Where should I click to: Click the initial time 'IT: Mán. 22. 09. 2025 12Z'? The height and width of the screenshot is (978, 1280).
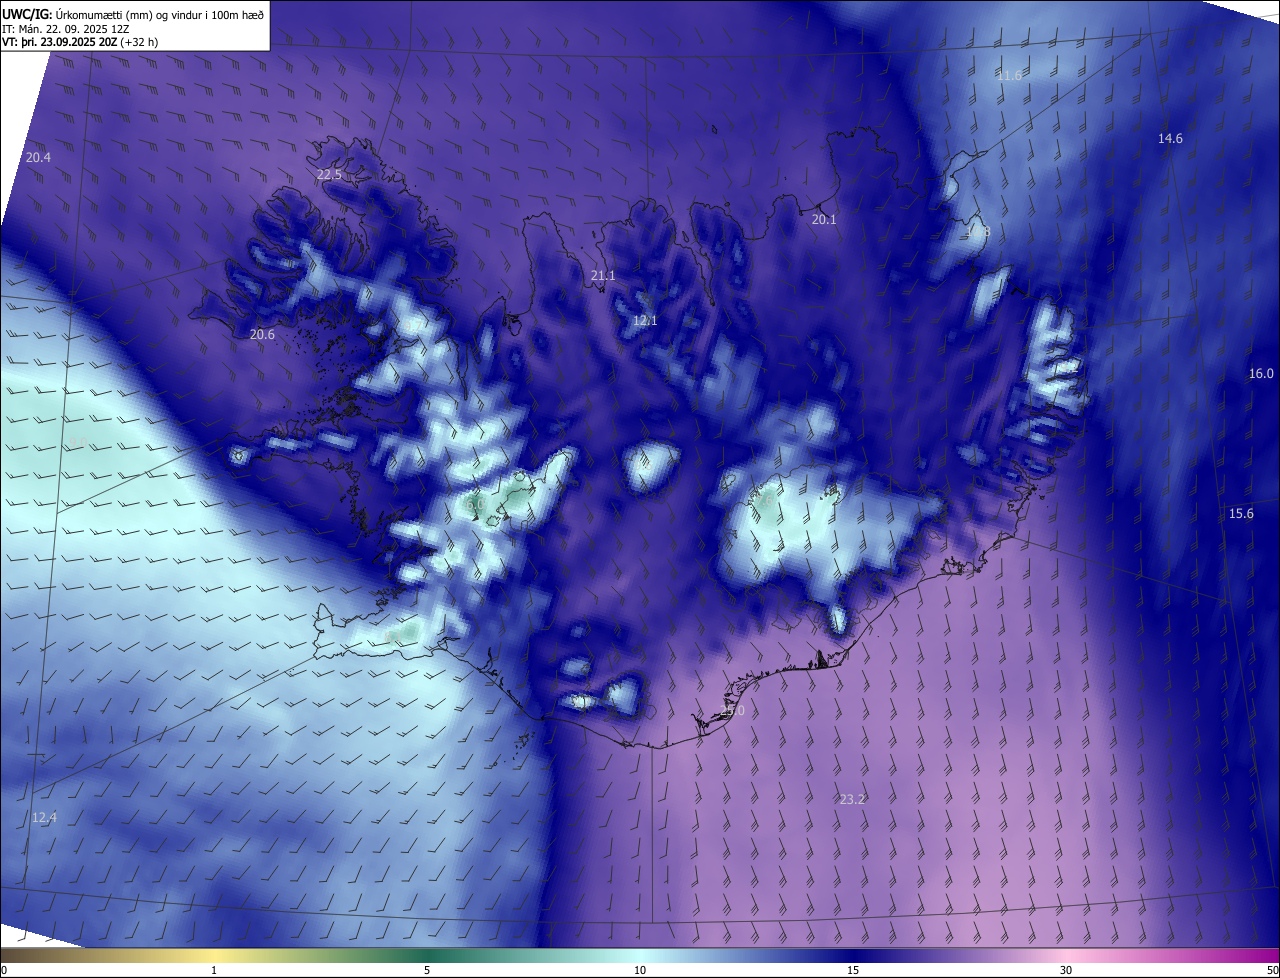[68, 29]
